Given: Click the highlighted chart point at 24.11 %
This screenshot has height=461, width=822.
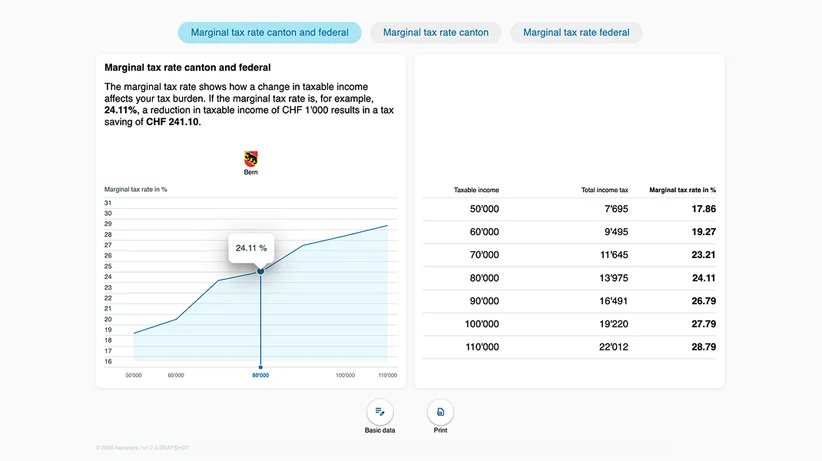Looking at the screenshot, I should tap(261, 271).
